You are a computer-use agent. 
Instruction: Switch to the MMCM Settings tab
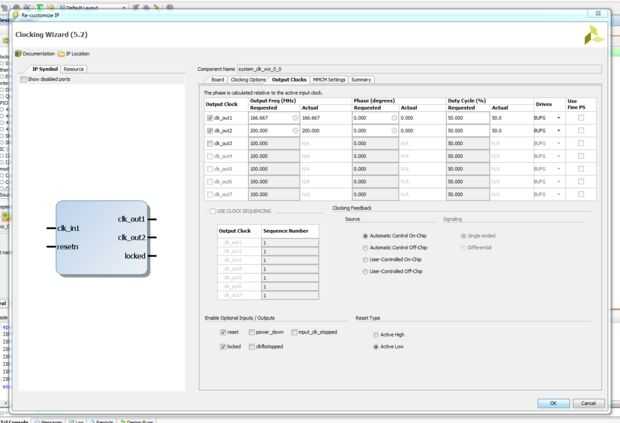tap(329, 79)
